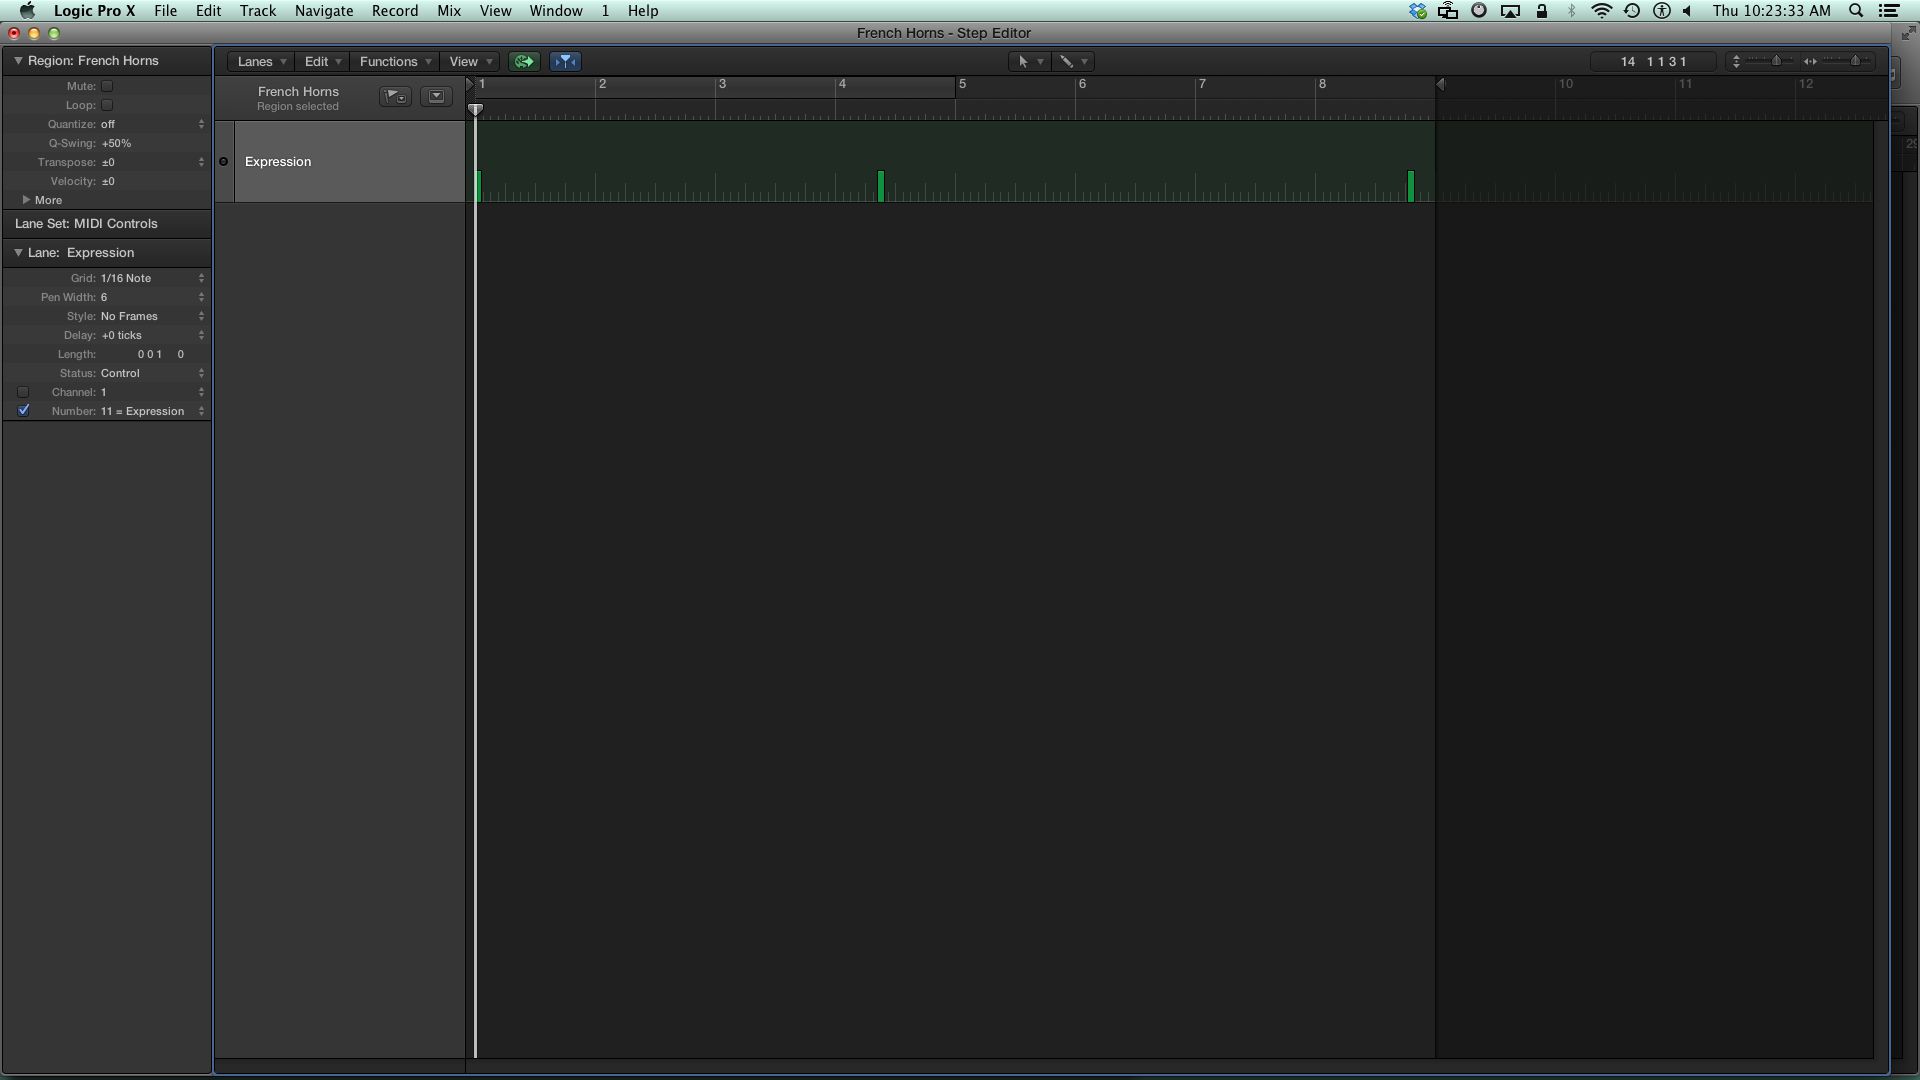Select the expression event bar near bar 9

point(1411,186)
